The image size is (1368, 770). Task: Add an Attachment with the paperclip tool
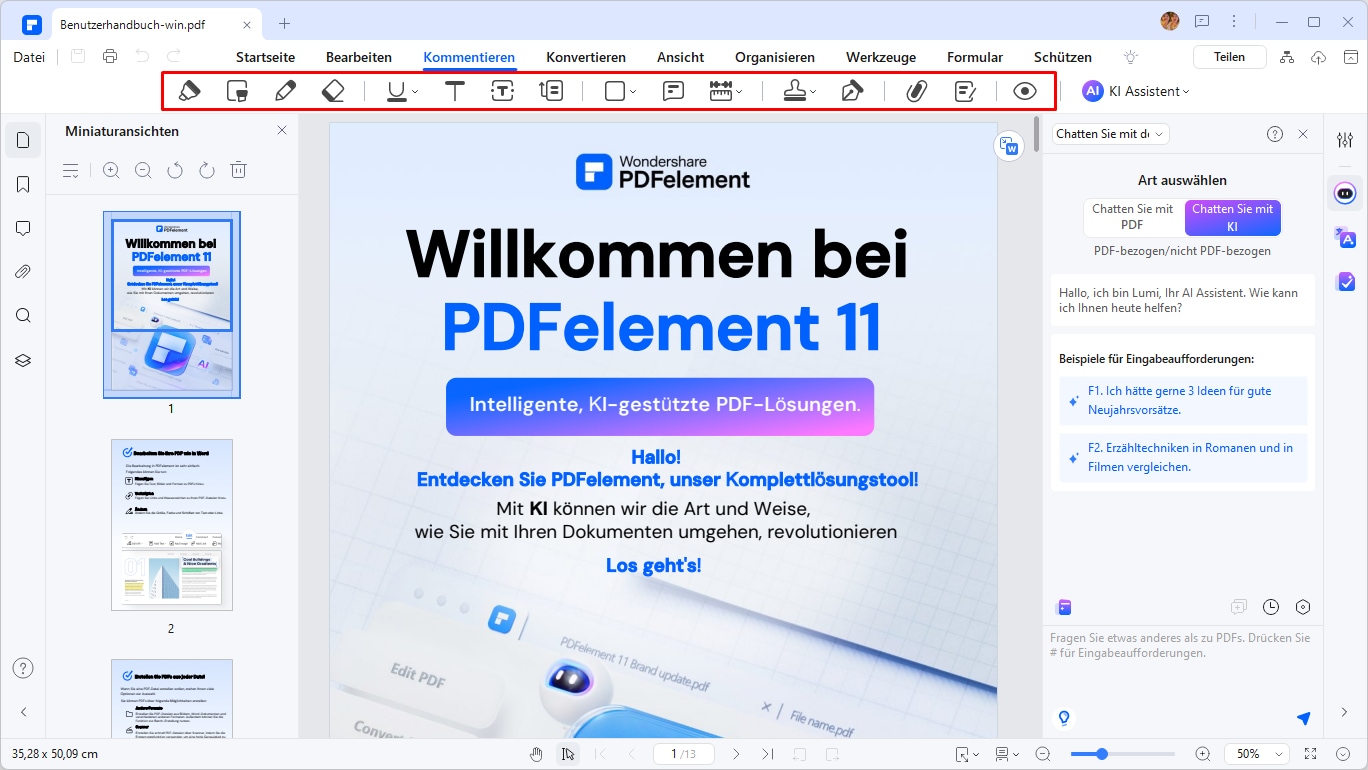(x=917, y=91)
